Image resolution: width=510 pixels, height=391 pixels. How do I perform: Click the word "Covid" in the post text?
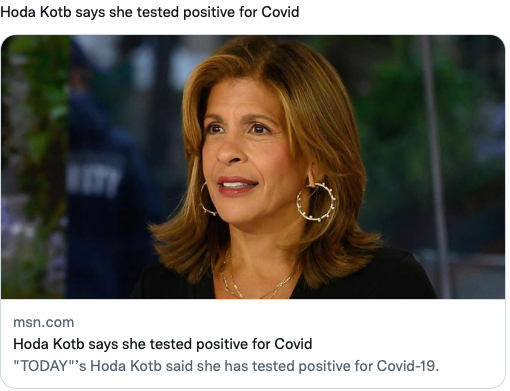click(280, 12)
